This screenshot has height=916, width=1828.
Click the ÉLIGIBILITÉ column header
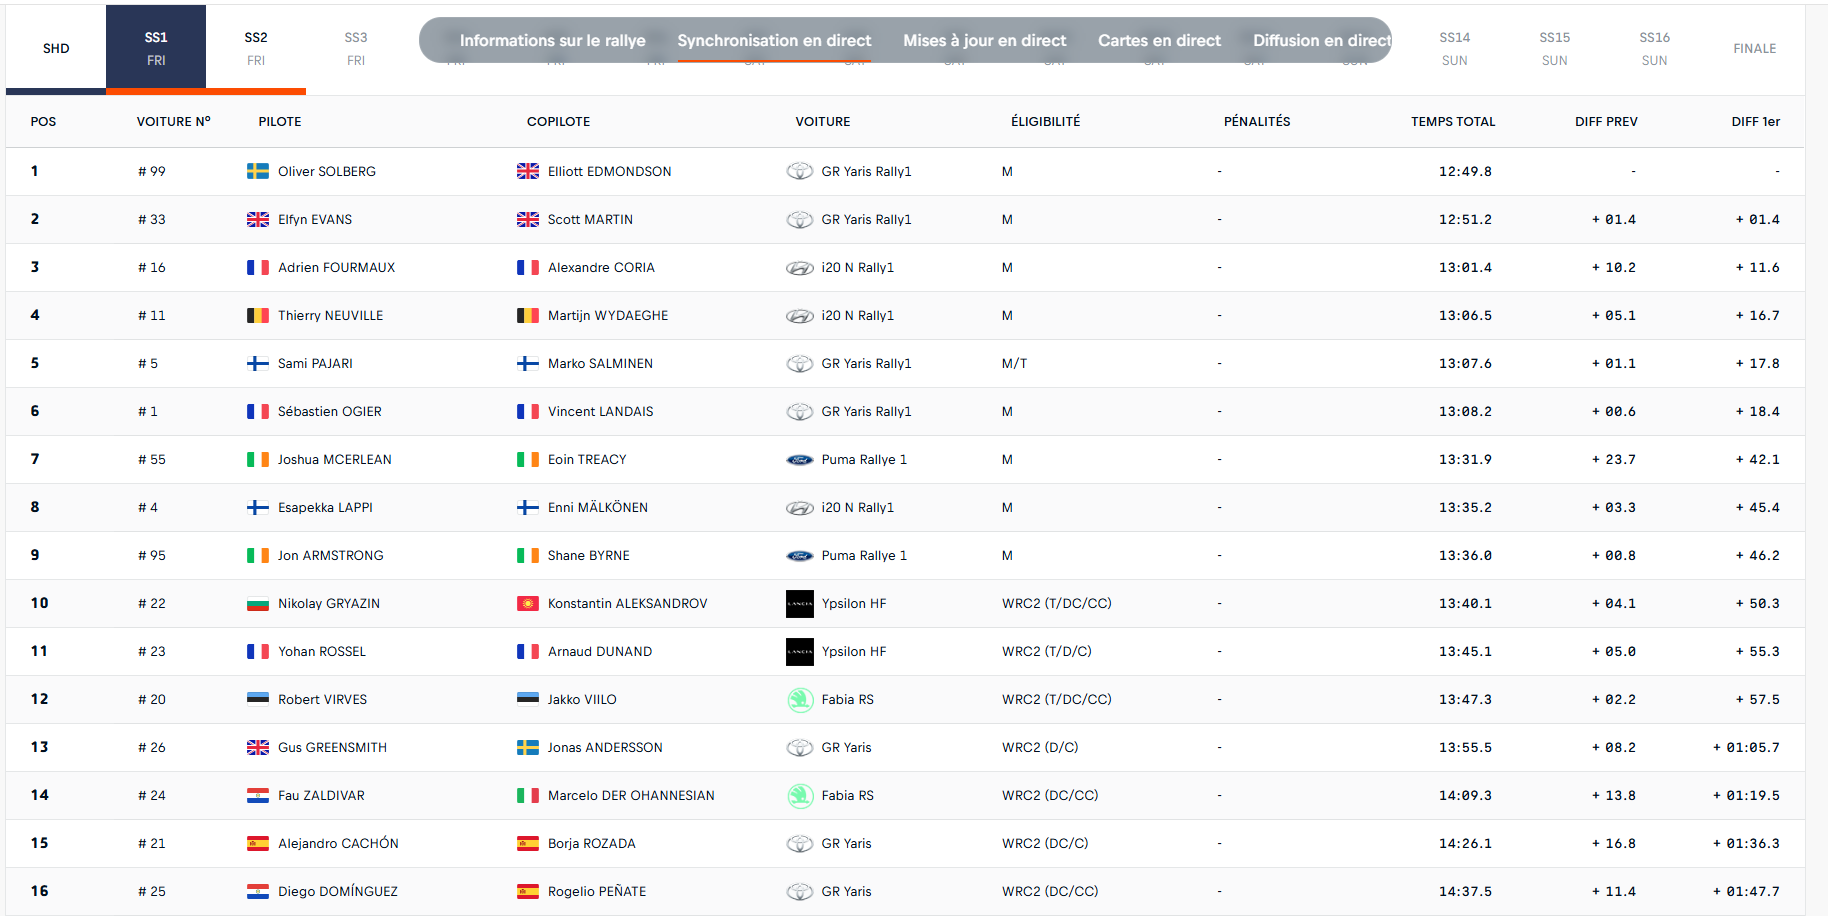(1045, 121)
